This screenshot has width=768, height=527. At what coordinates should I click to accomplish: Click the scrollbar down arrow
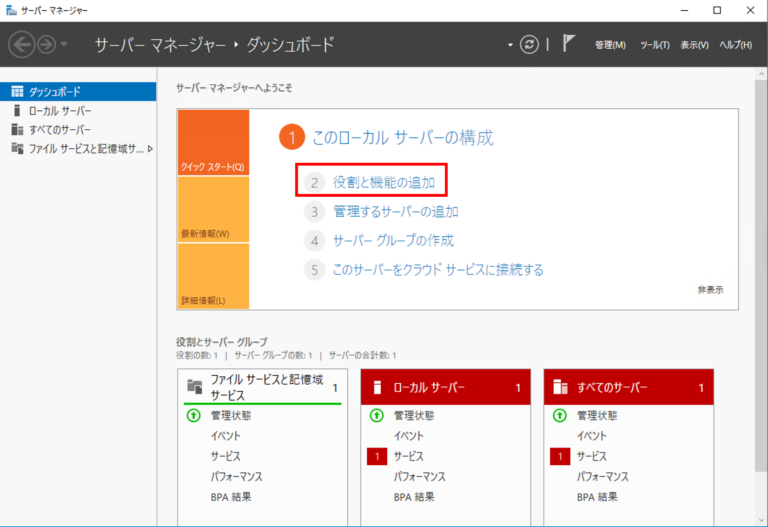point(761,520)
